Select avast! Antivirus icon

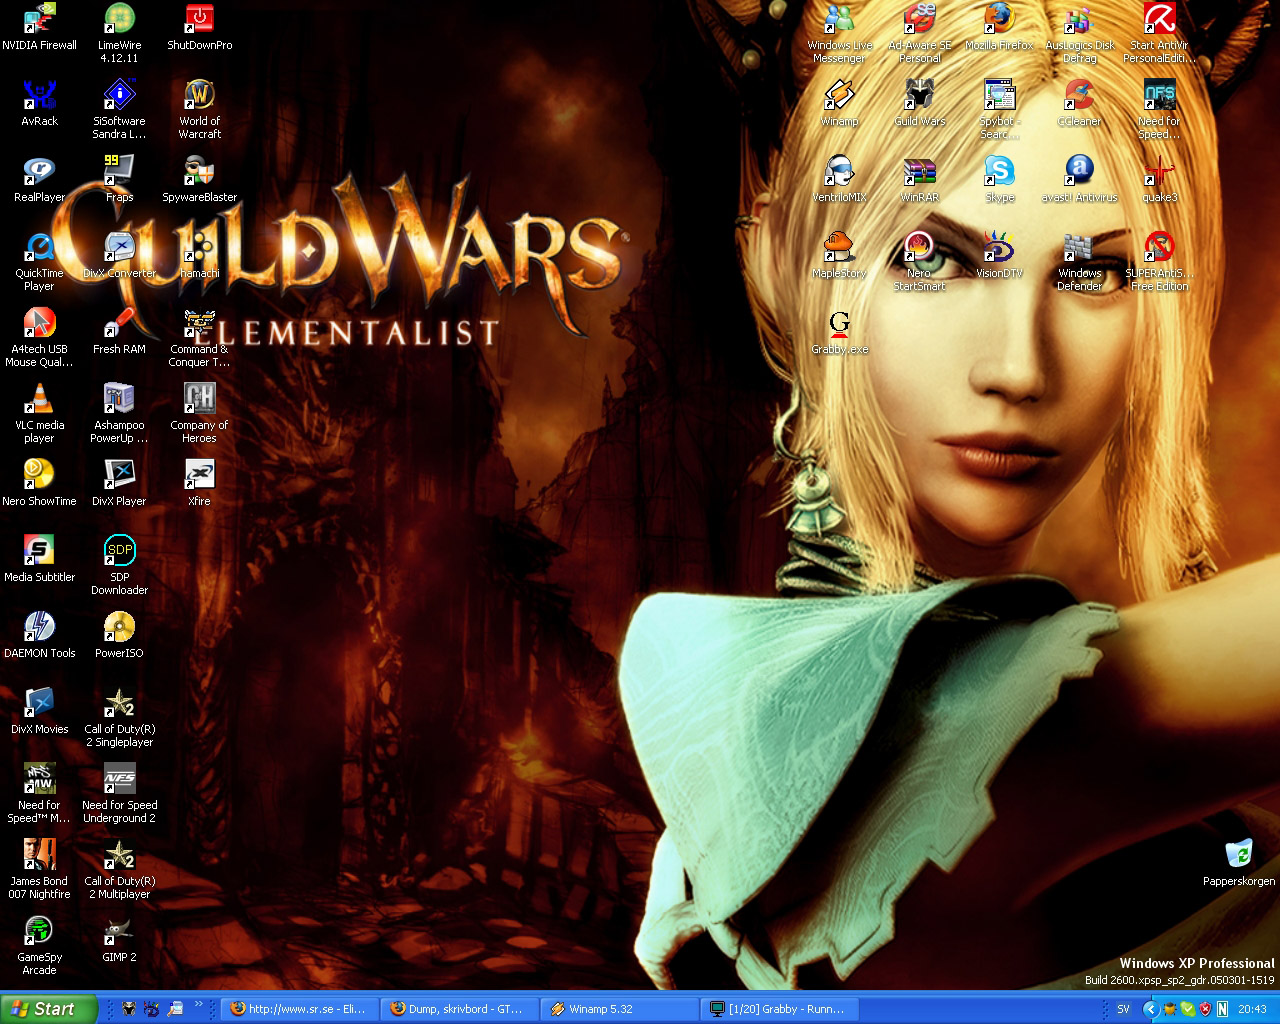pyautogui.click(x=1079, y=180)
